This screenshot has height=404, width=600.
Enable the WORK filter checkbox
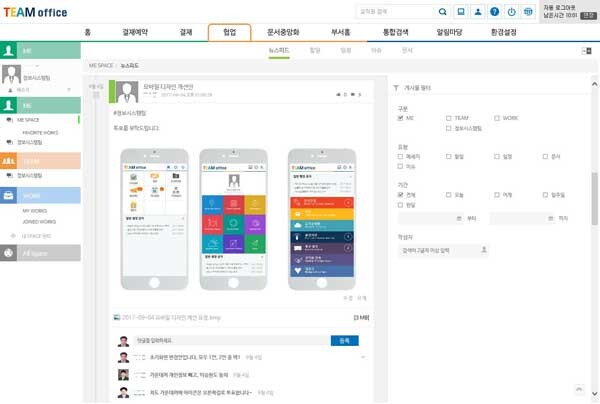pyautogui.click(x=495, y=118)
